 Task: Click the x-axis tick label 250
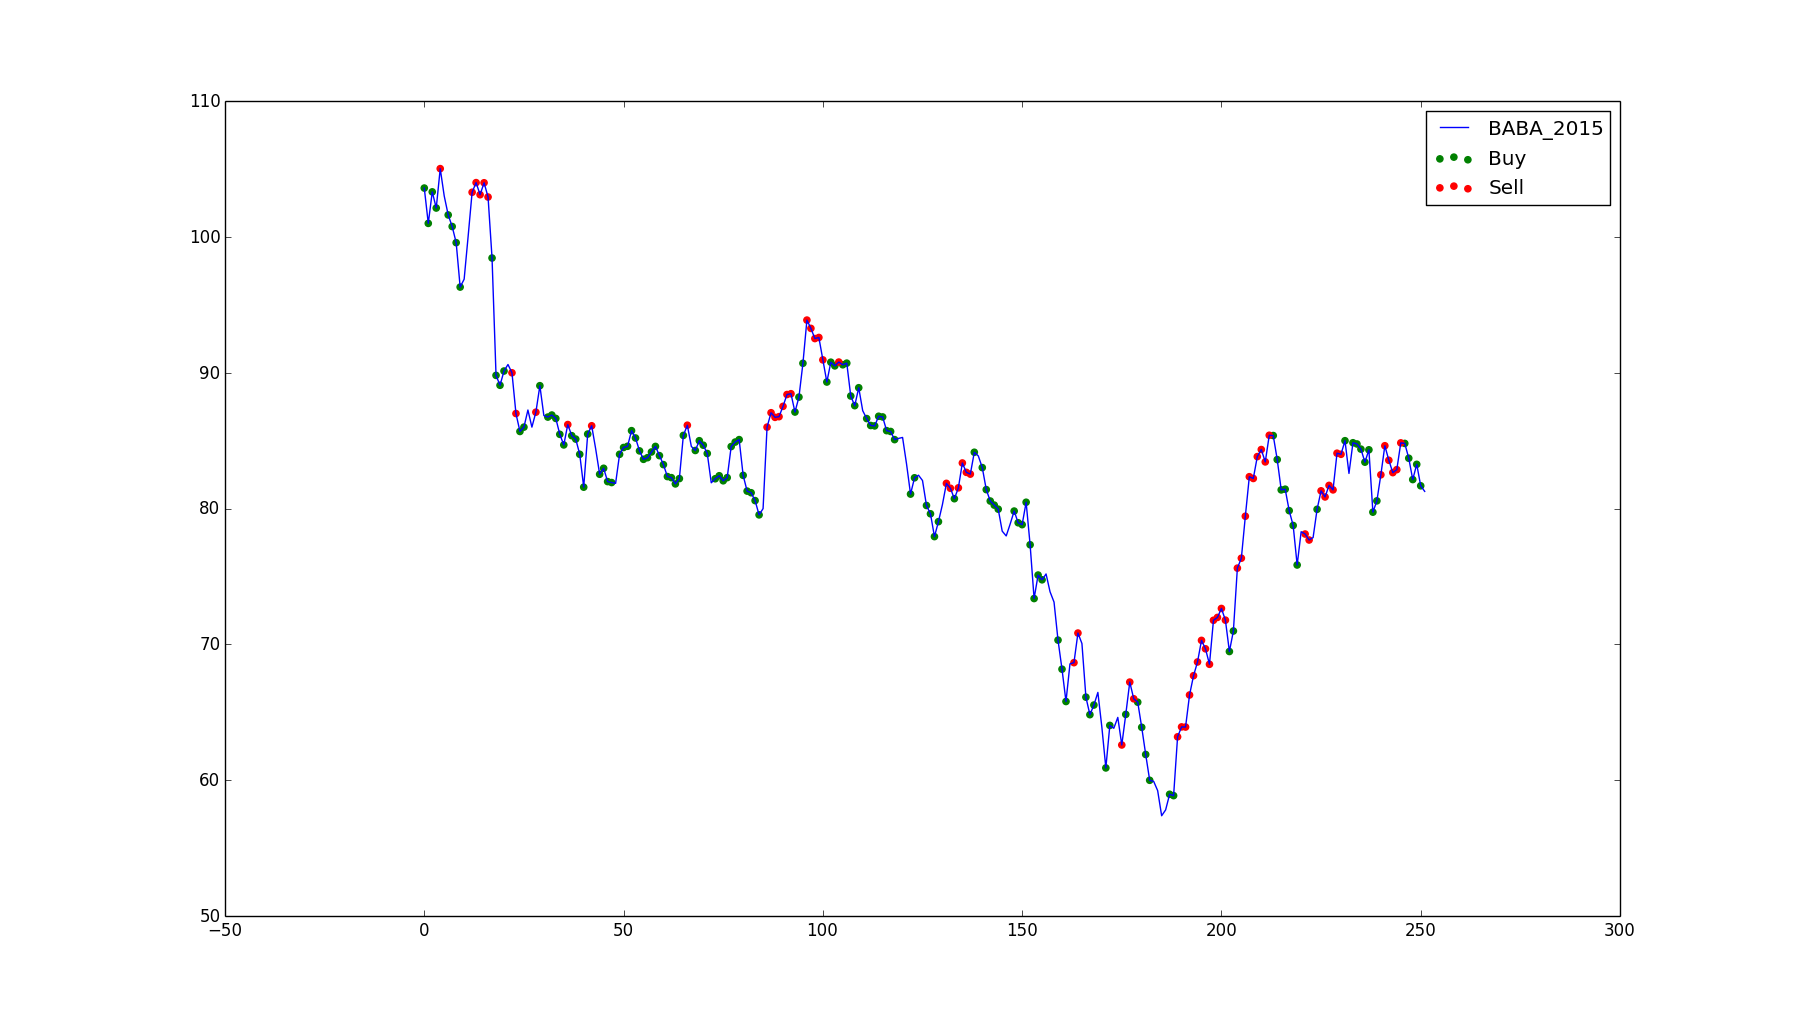1420,931
